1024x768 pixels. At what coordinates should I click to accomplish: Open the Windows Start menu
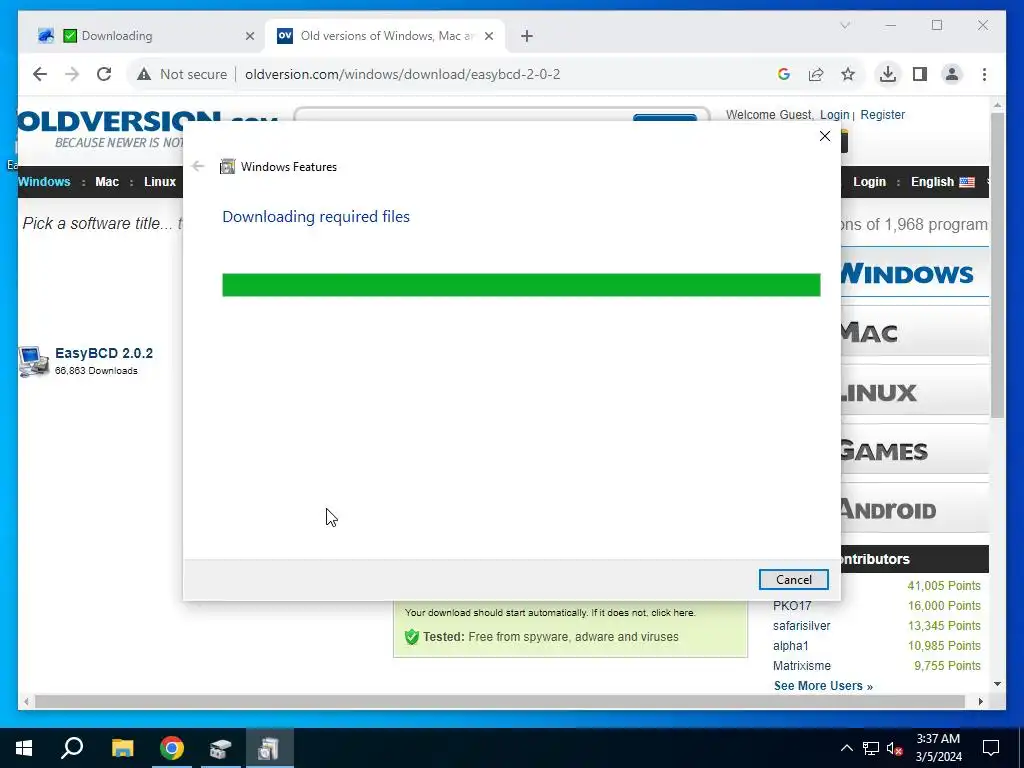pyautogui.click(x=24, y=748)
